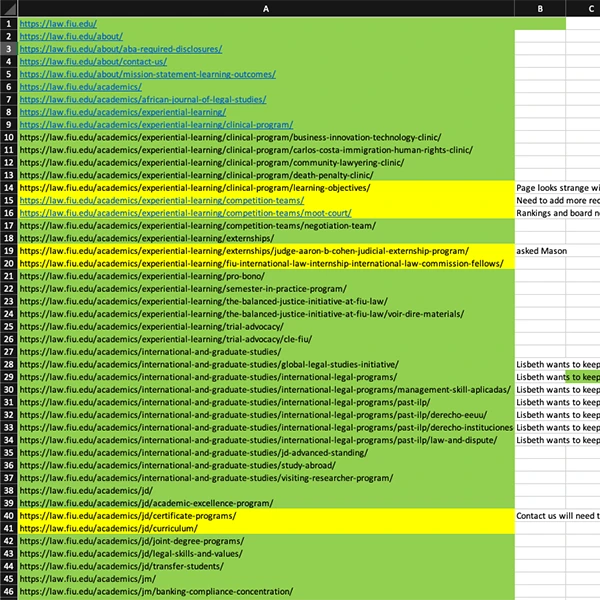
Task: Select the banking-compliance-concentration cell
Action: (x=266, y=592)
